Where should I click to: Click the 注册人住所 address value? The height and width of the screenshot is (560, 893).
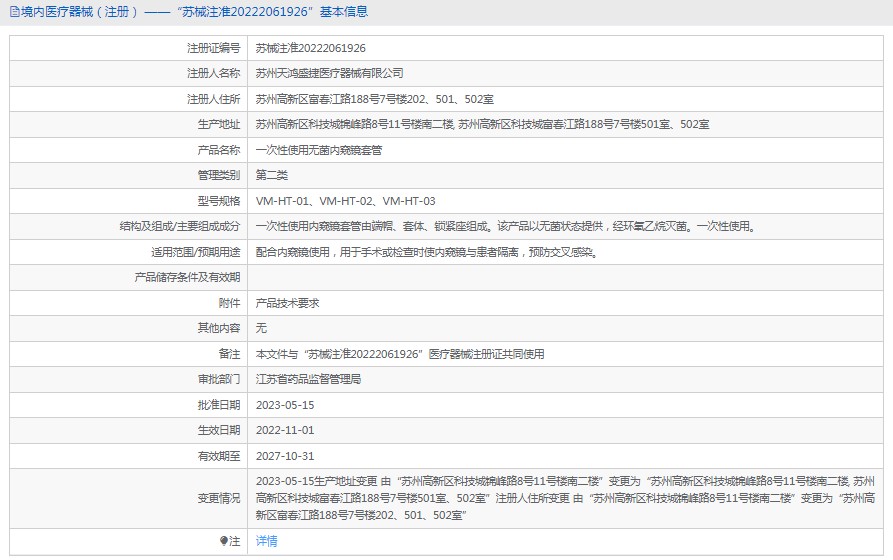374,99
